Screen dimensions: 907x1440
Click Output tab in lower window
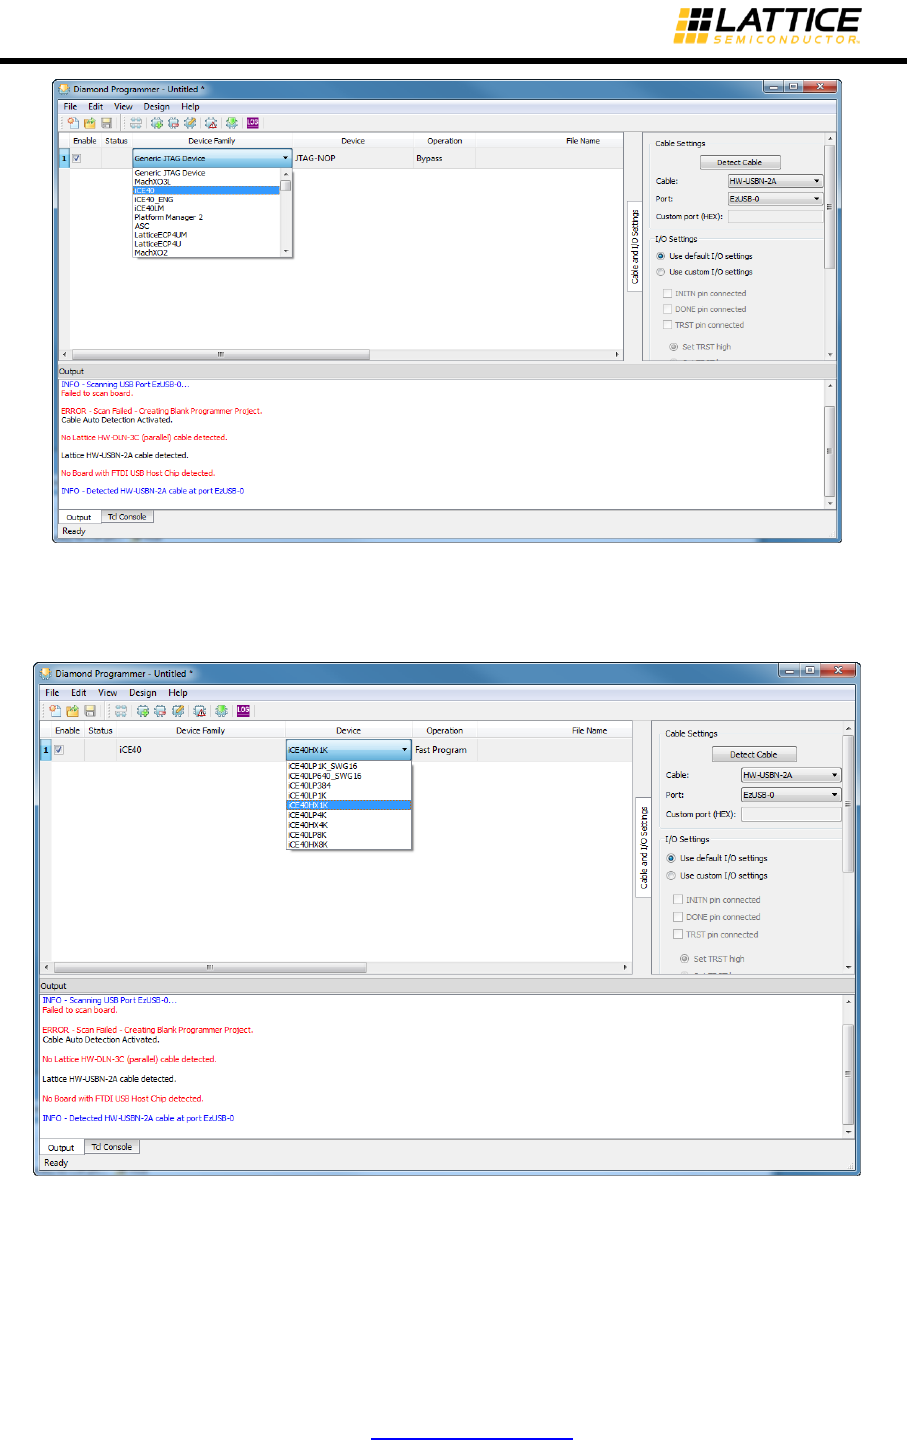[x=61, y=1147]
